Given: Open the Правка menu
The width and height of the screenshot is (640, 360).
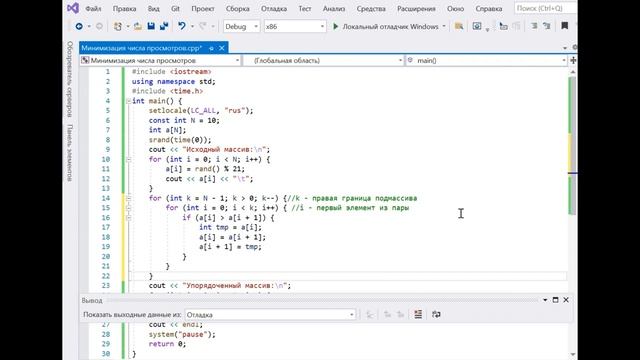Looking at the screenshot, I should 124,9.
